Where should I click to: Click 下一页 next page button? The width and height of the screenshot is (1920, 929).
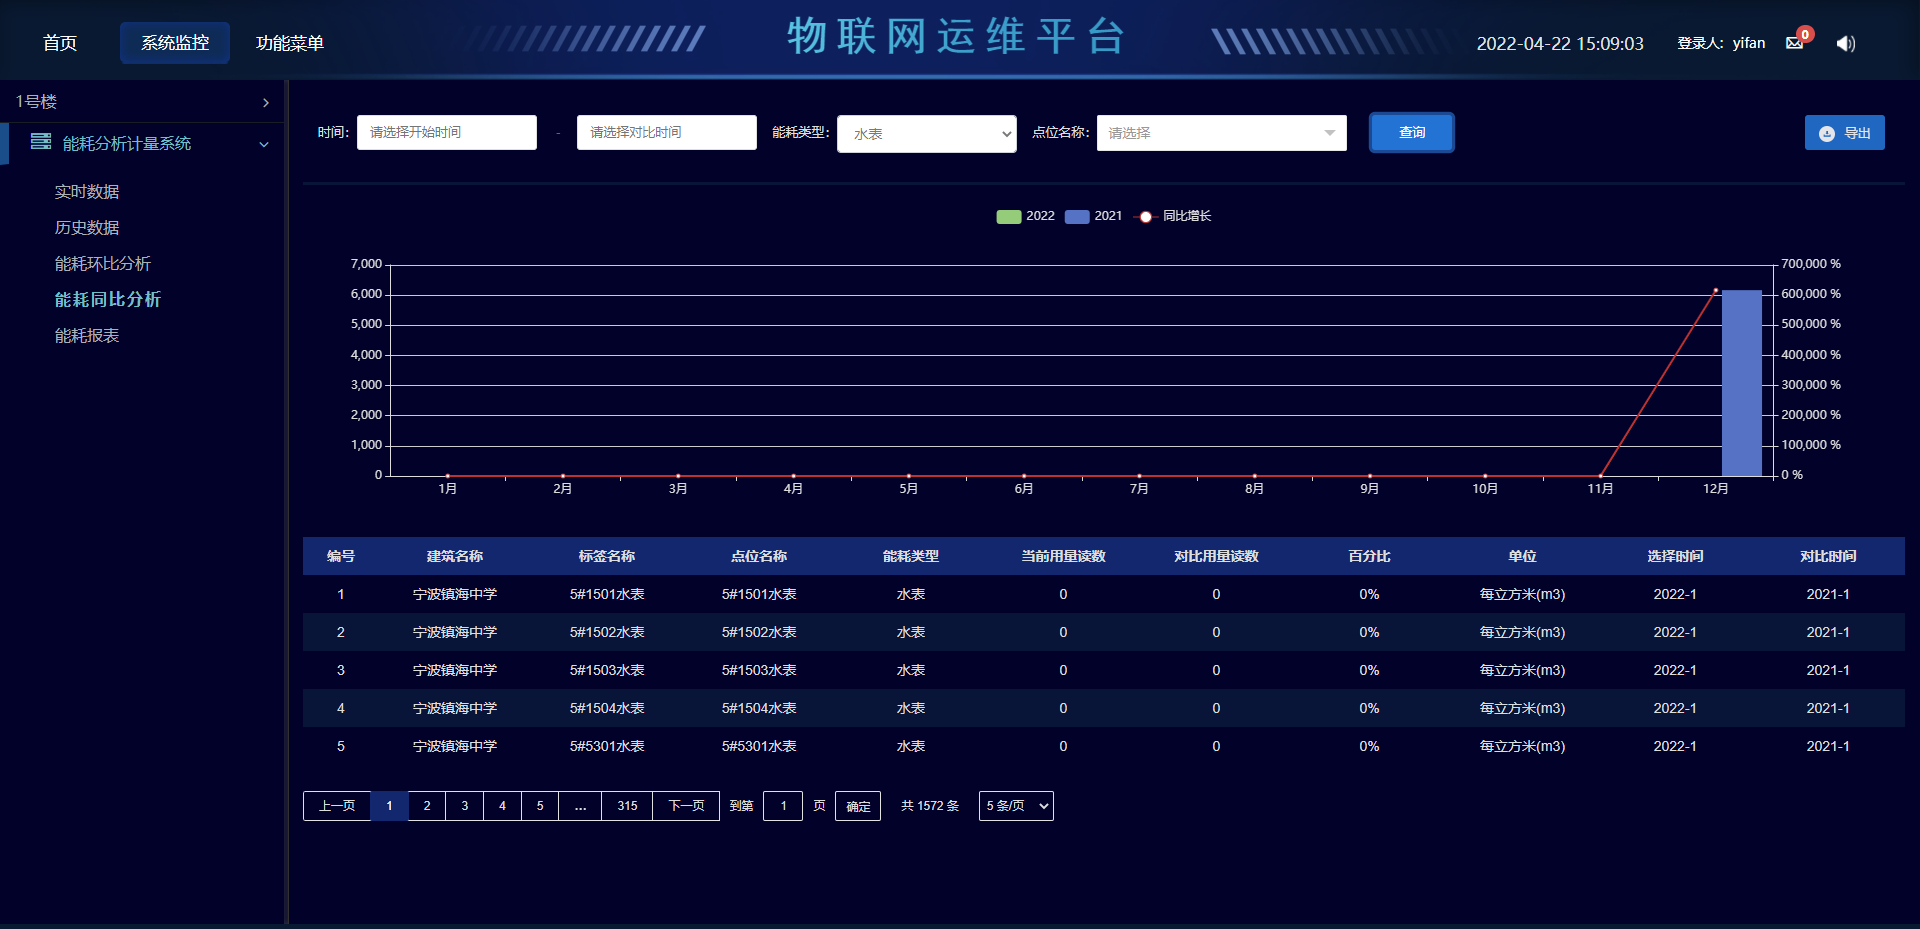(686, 806)
